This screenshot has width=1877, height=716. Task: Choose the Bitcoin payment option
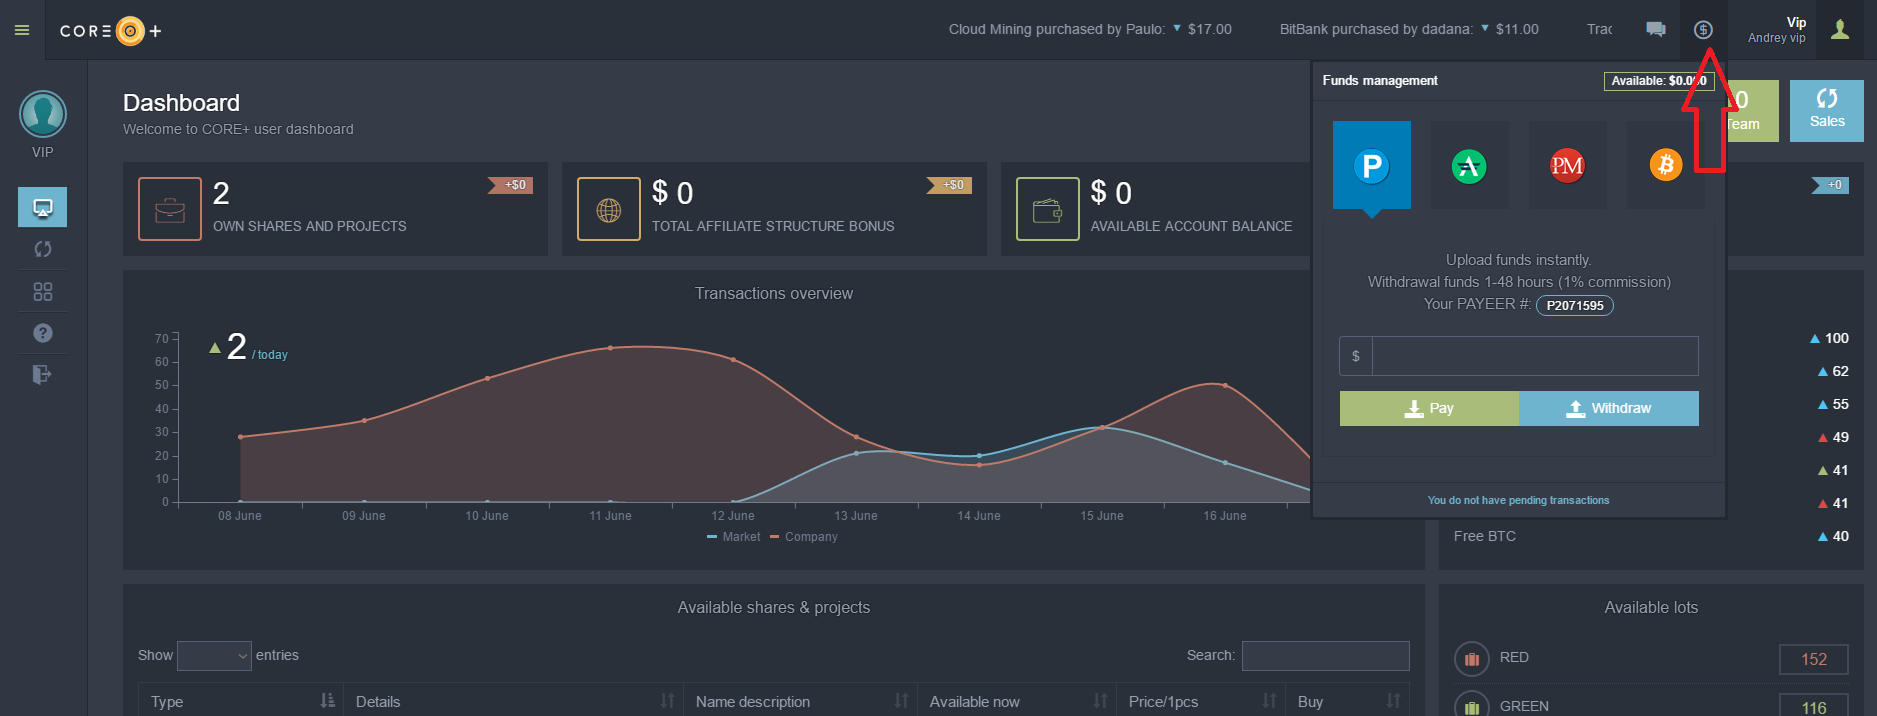pos(1664,166)
